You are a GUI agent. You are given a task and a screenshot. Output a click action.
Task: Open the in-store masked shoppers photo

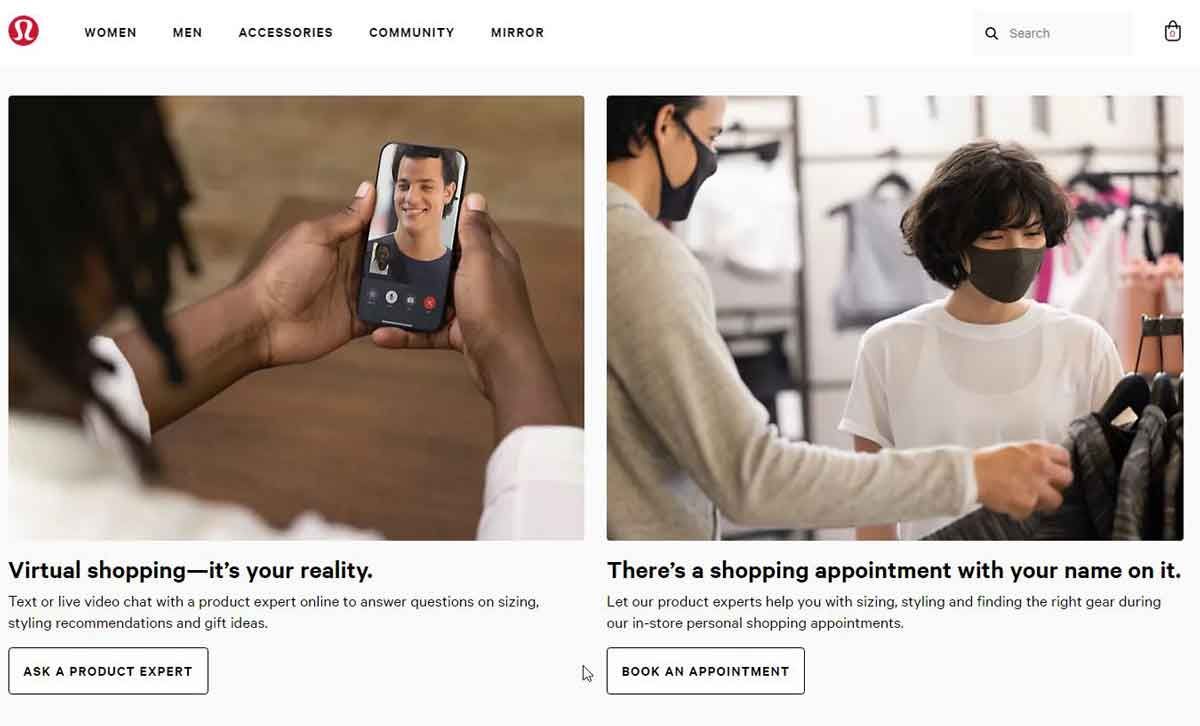tap(895, 318)
